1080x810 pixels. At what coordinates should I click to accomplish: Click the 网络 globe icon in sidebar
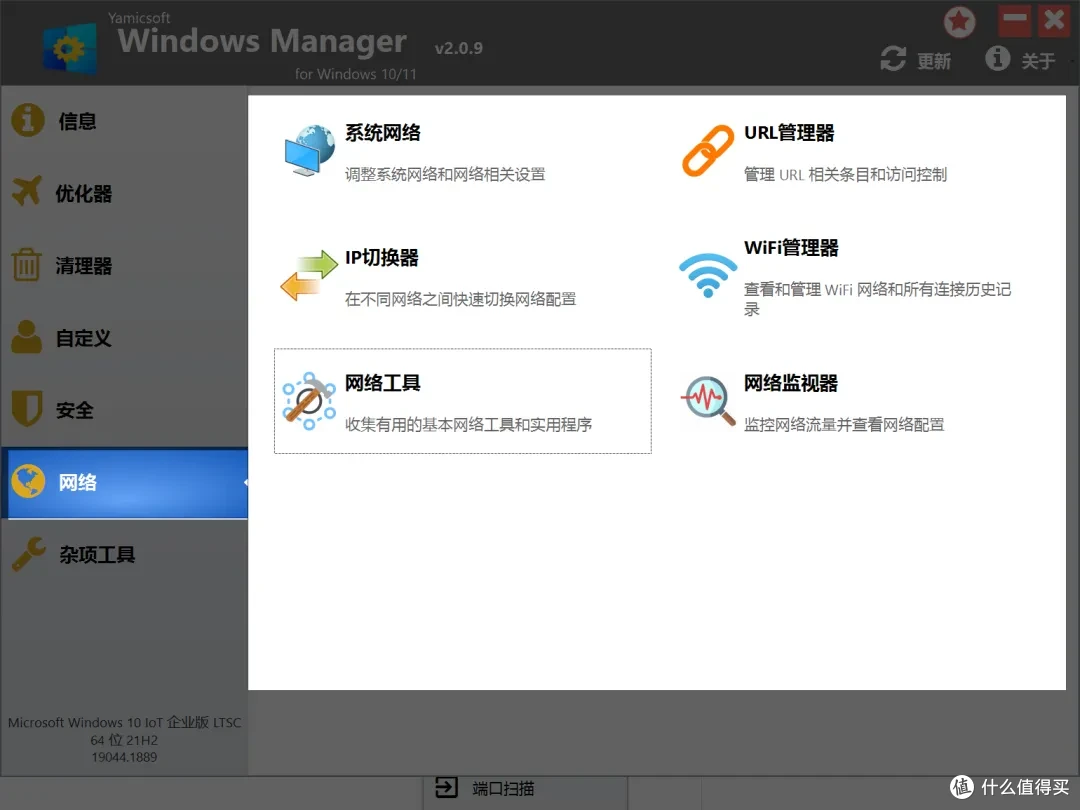(x=28, y=481)
